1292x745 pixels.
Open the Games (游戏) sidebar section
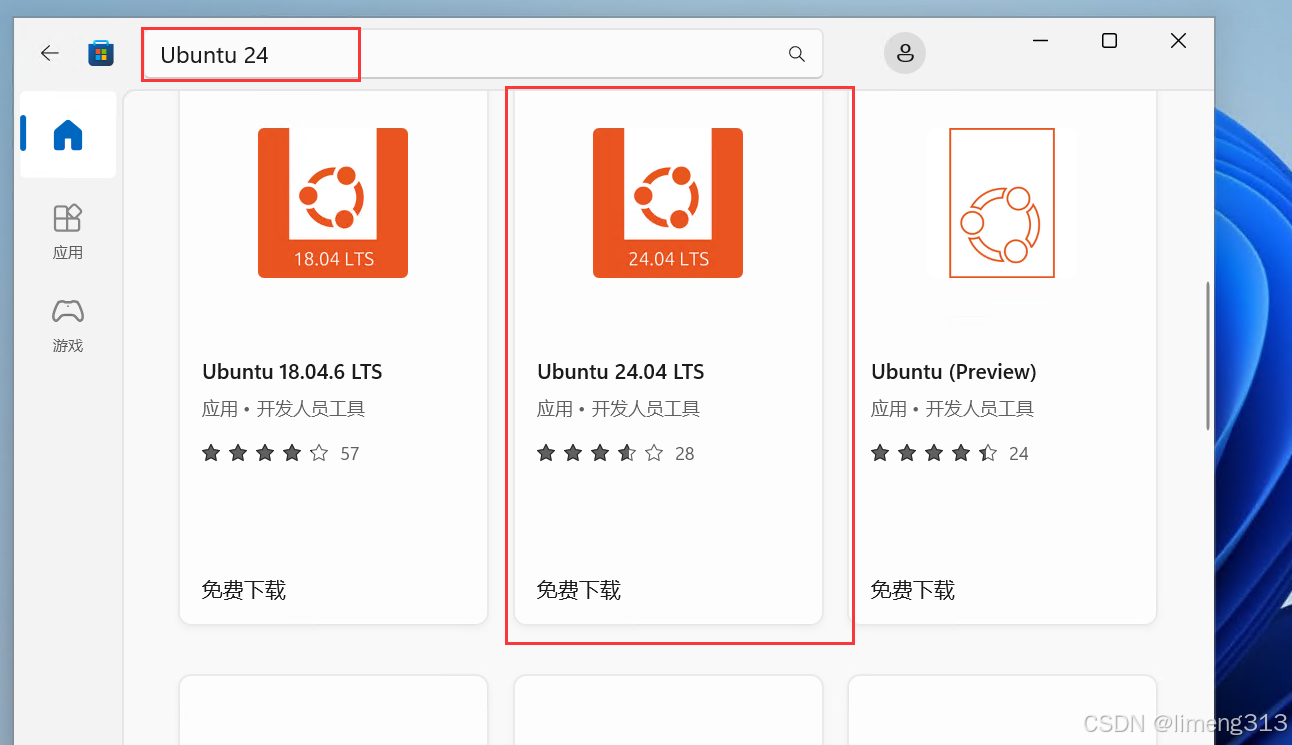(x=68, y=325)
